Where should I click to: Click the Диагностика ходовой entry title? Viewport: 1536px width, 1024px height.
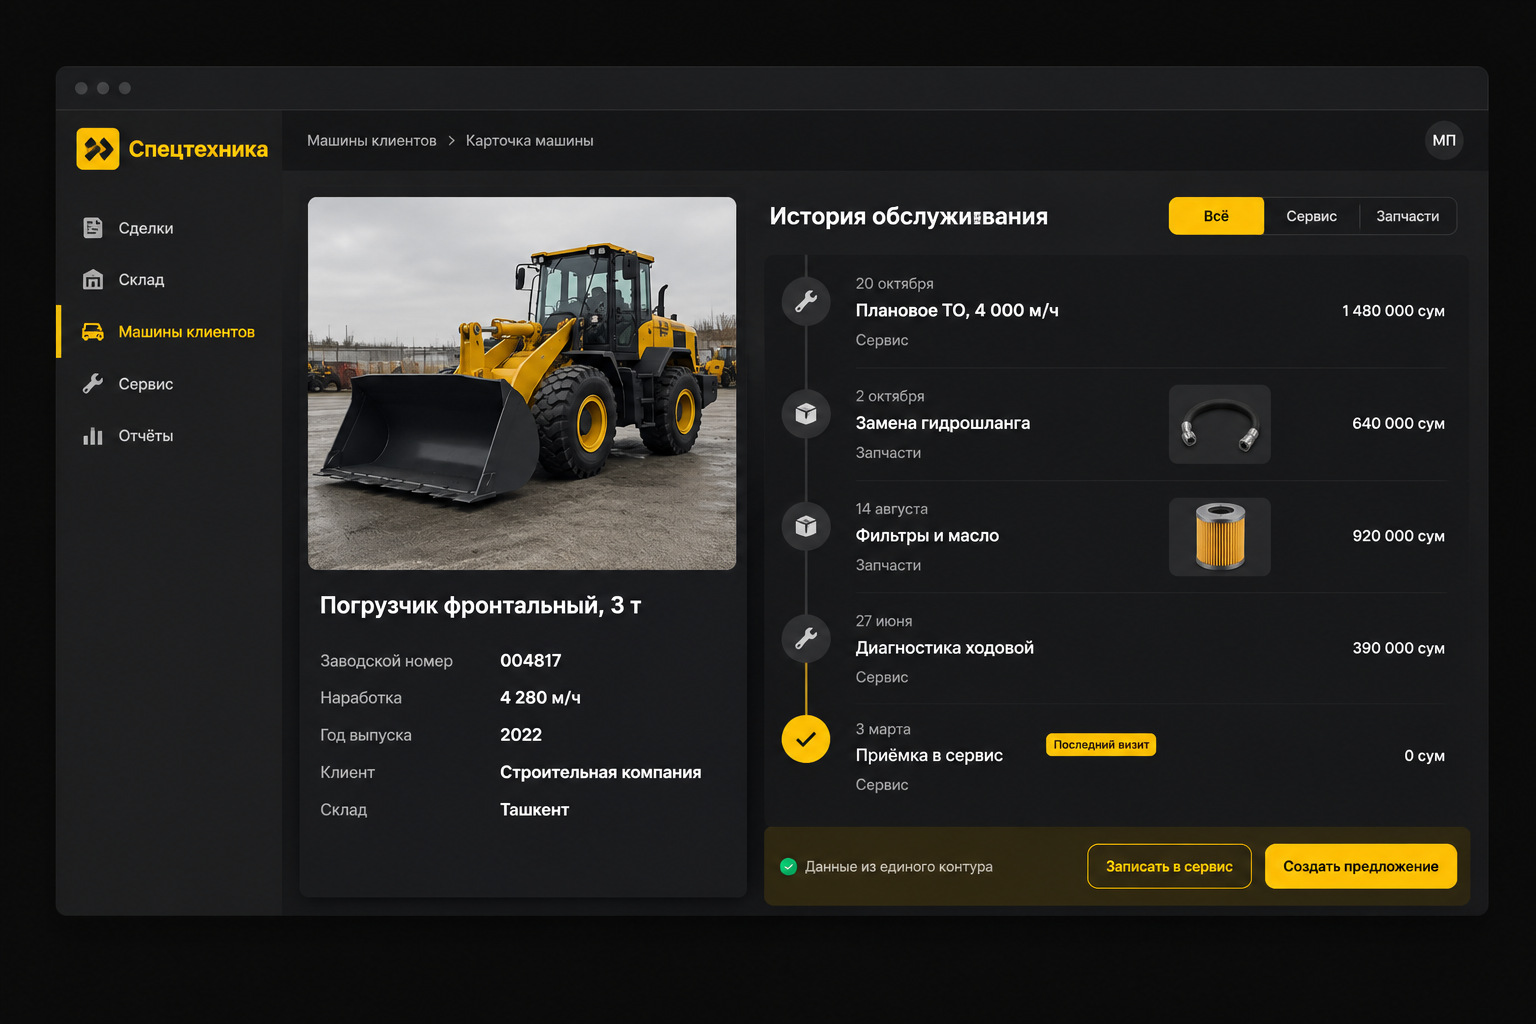945,648
